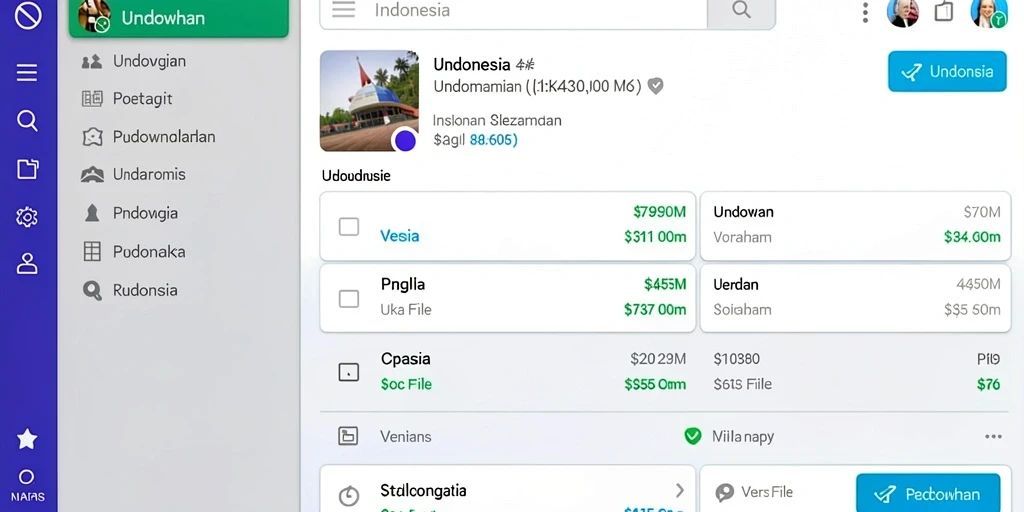Open the Undowan Voraham card

point(856,226)
